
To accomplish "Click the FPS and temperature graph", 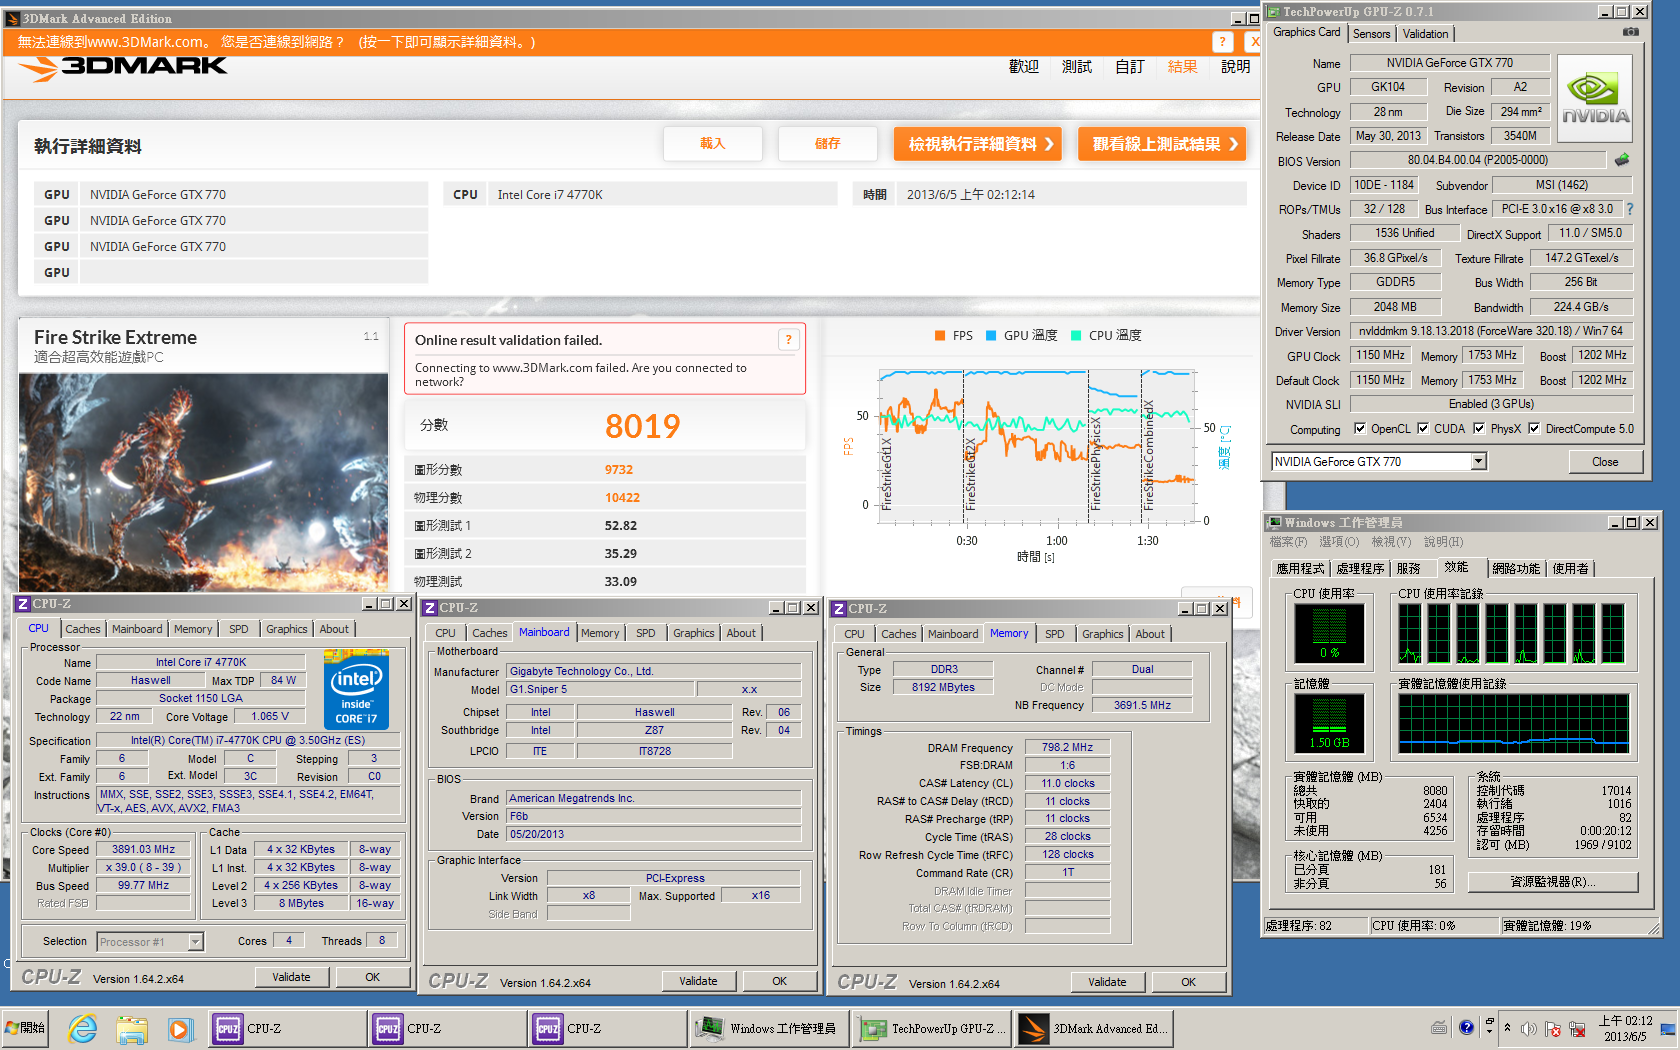I will 1035,445.
